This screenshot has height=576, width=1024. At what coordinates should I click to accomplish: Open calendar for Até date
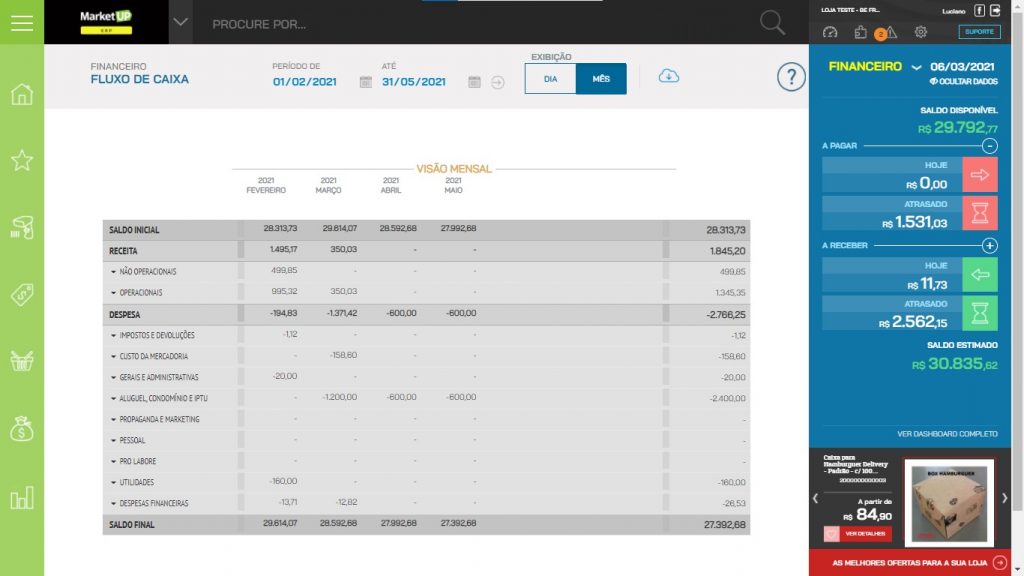(x=475, y=82)
